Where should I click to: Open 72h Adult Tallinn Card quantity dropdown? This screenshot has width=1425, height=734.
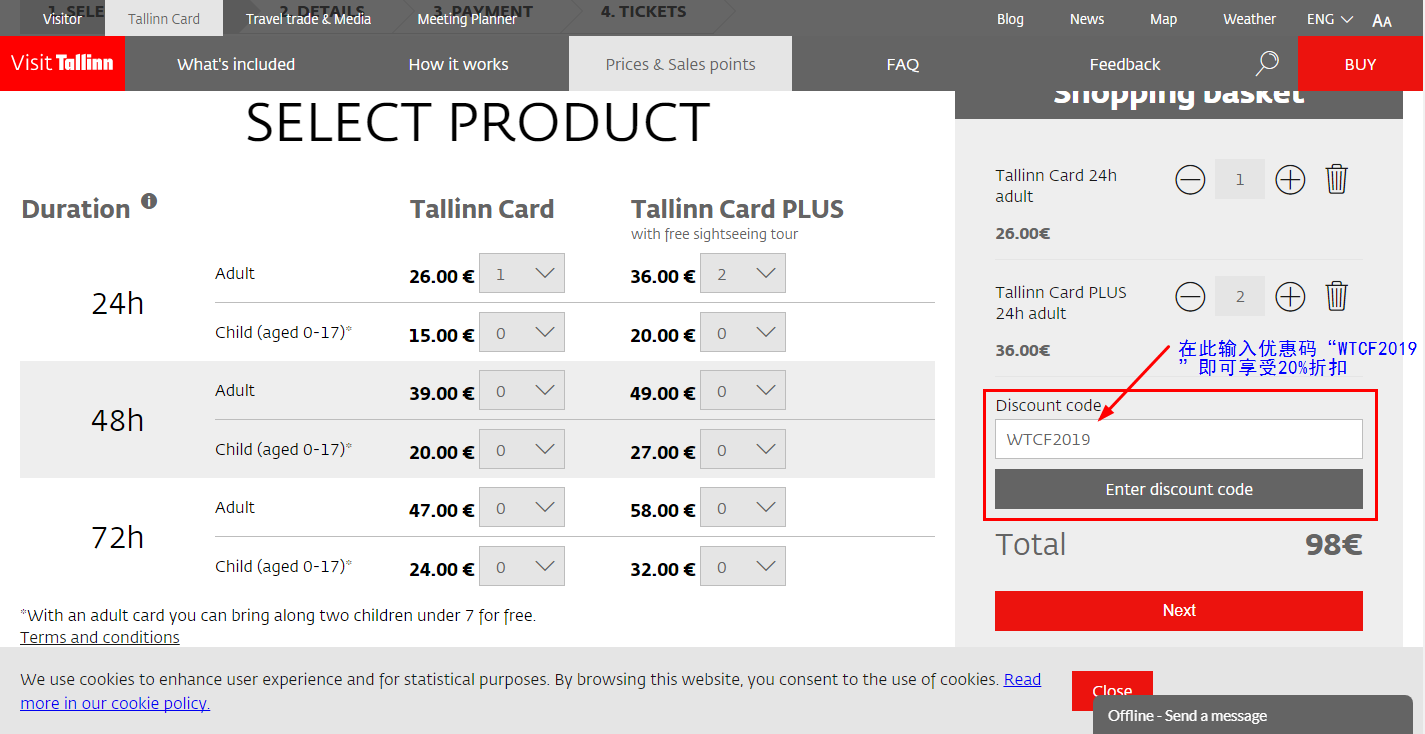[522, 508]
